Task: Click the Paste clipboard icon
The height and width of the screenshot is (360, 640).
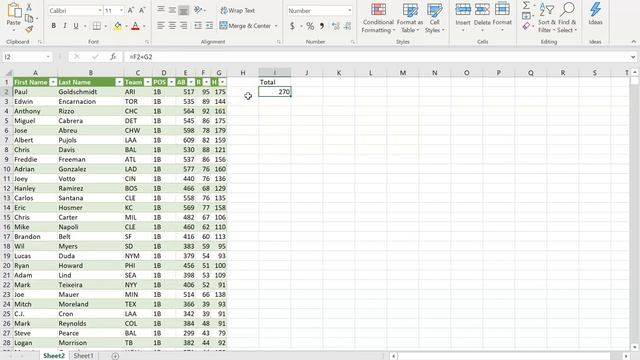Action: tap(14, 11)
